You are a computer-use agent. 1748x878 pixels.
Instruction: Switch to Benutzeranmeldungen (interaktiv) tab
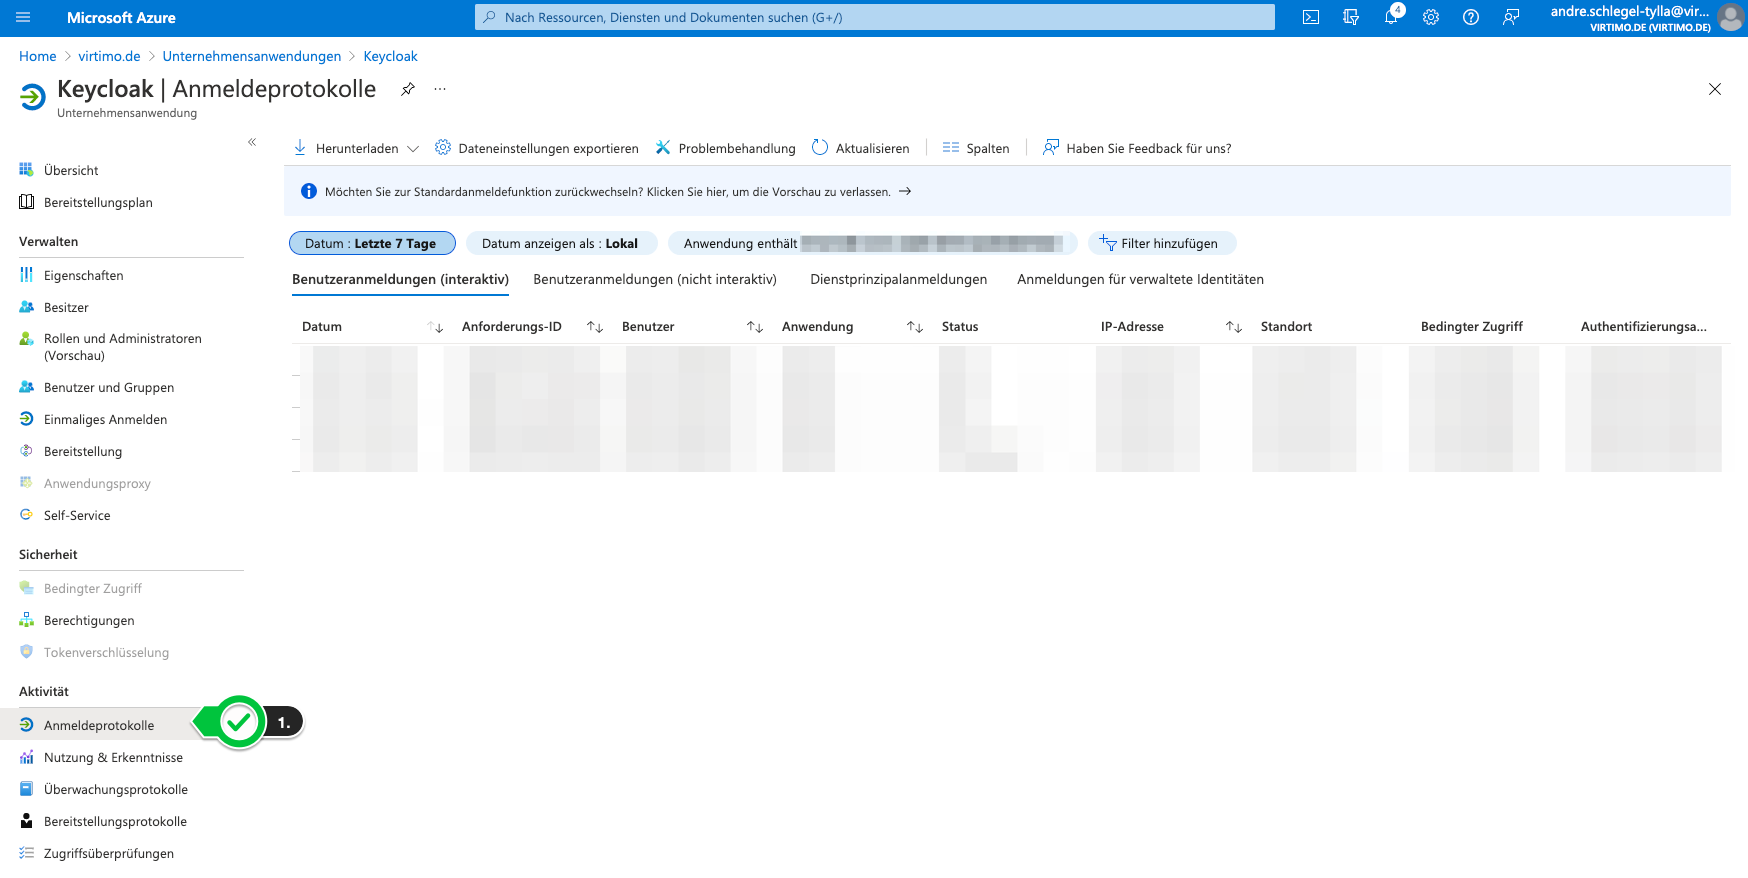(x=400, y=279)
